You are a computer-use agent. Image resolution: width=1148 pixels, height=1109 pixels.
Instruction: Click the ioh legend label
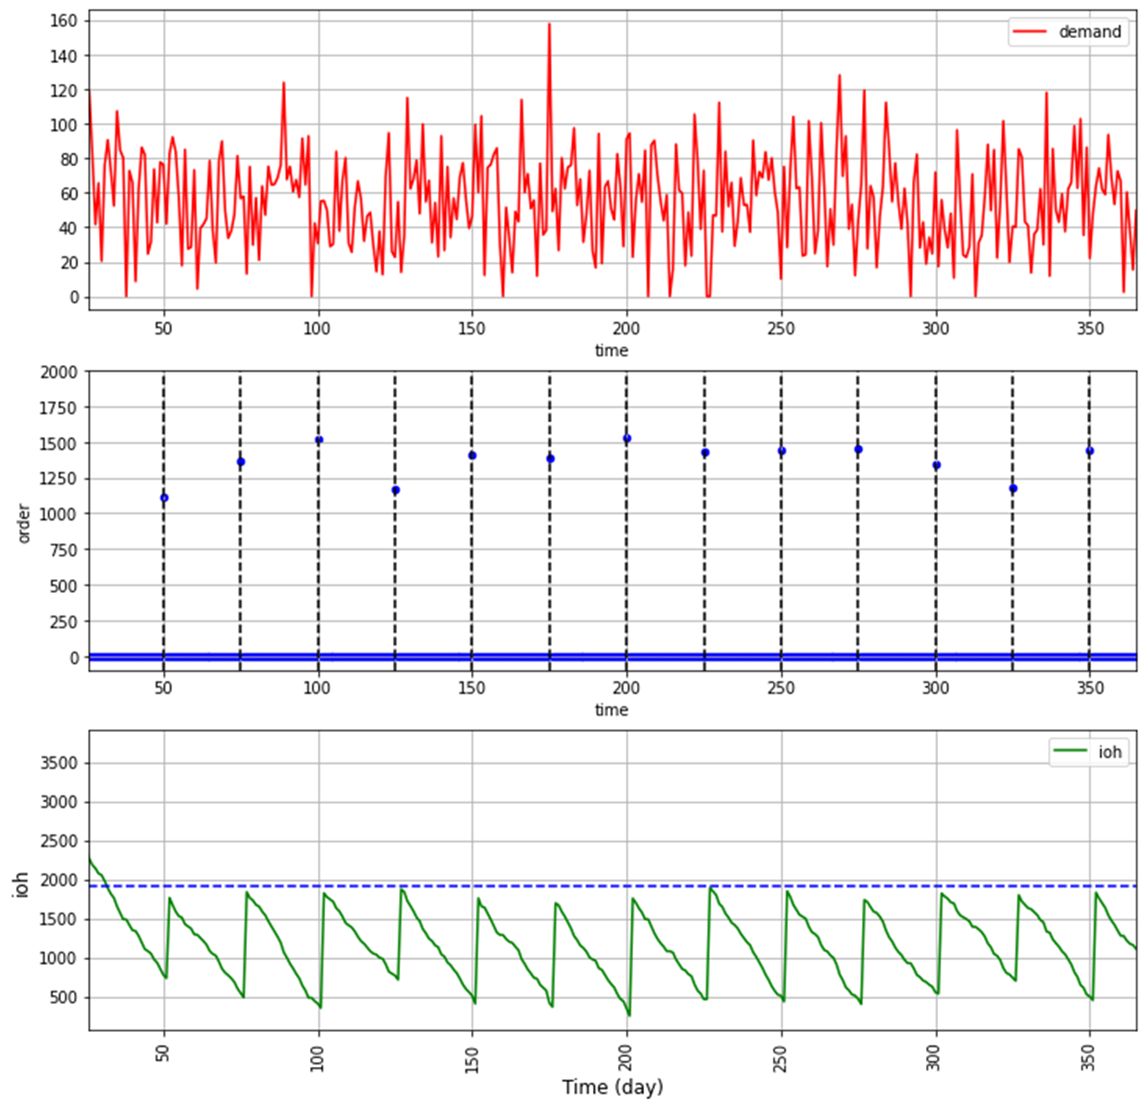1110,752
